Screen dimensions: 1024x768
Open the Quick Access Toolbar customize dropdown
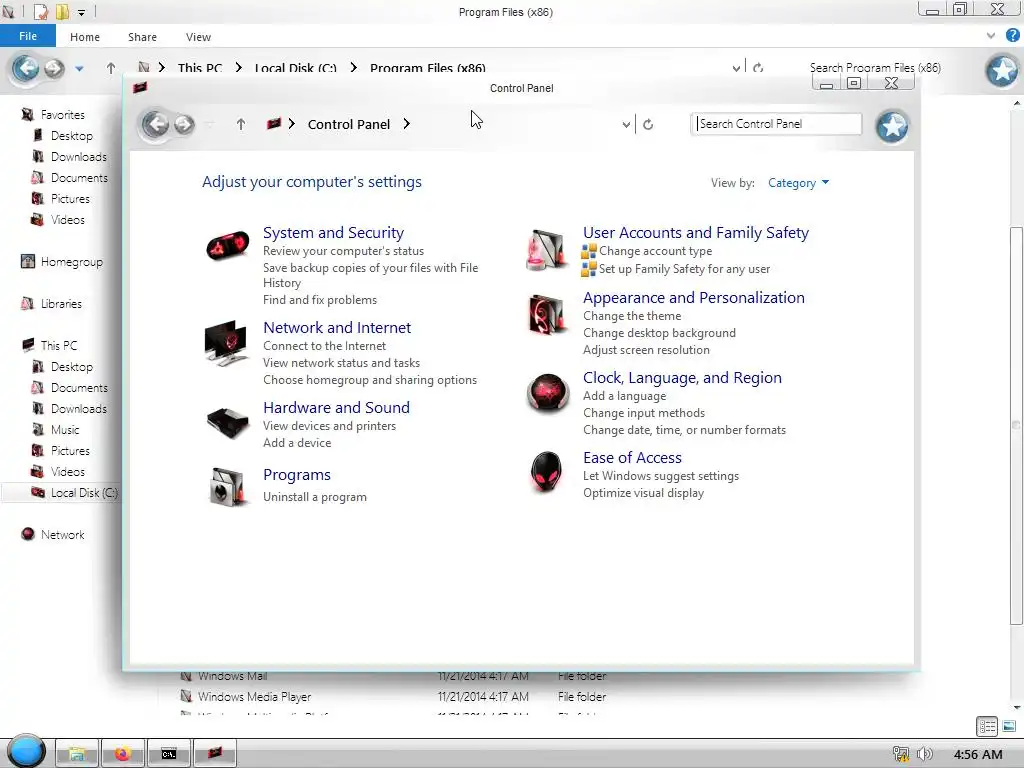[82, 12]
